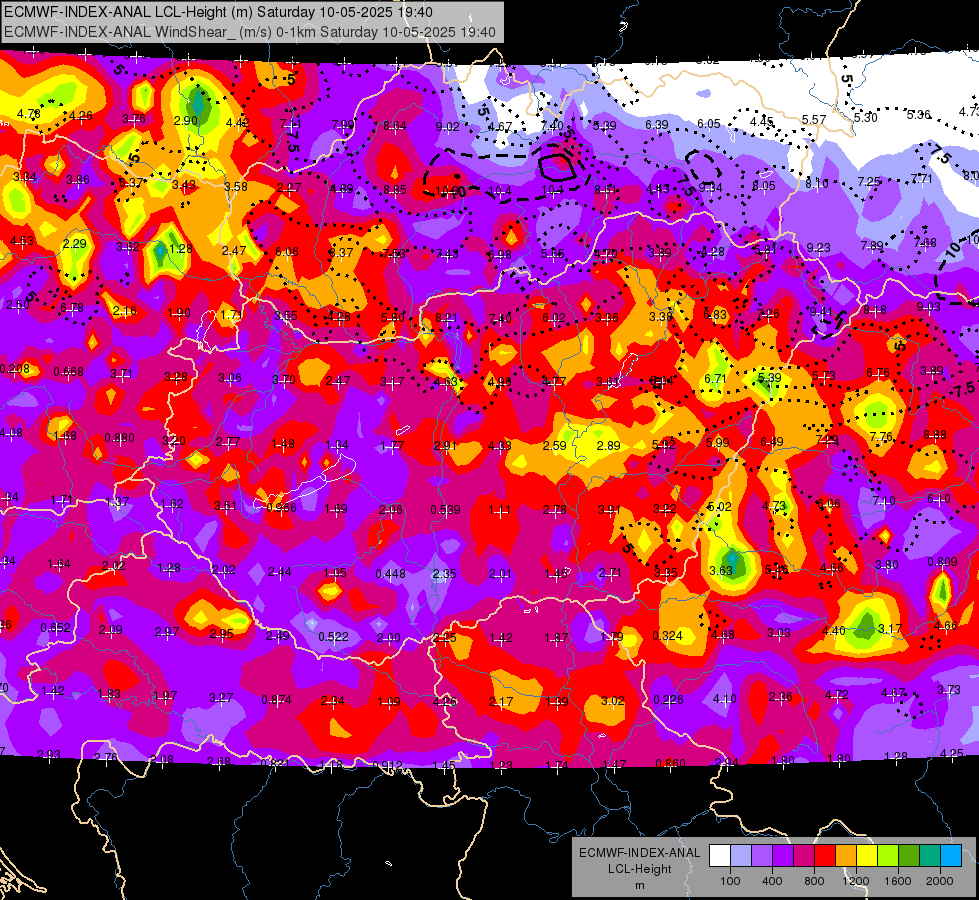979x900 pixels.
Task: Click the legend tick label 1200
Action: 856,881
